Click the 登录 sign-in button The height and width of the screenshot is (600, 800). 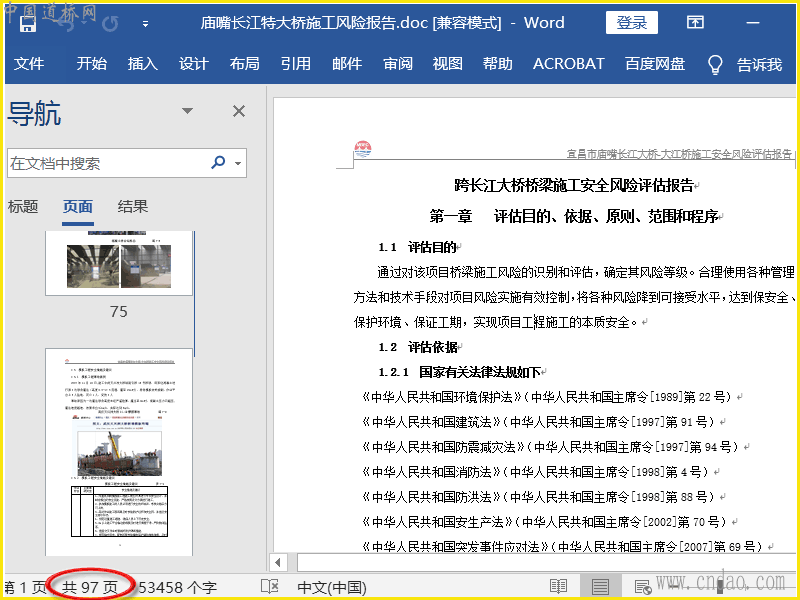tap(631, 22)
